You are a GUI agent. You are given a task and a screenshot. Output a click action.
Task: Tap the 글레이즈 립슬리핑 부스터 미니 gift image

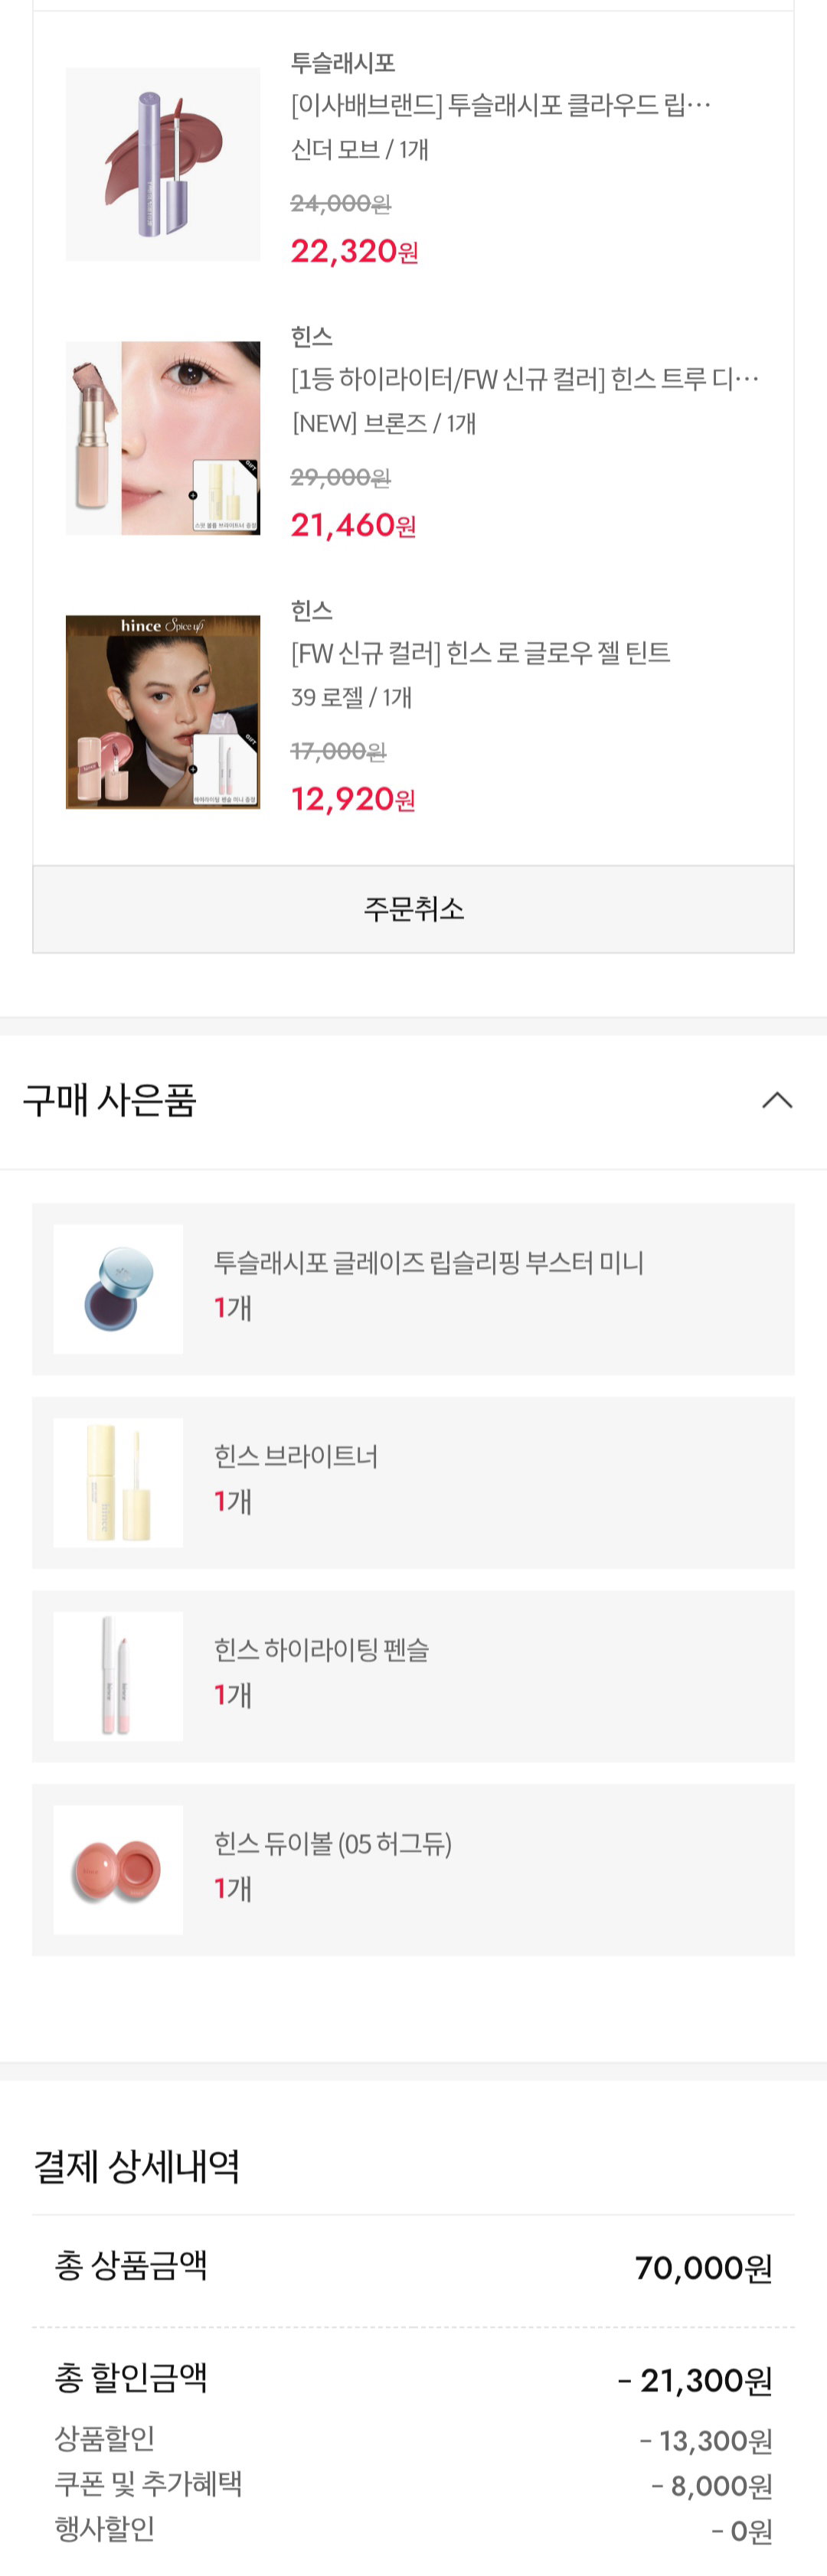(118, 1289)
